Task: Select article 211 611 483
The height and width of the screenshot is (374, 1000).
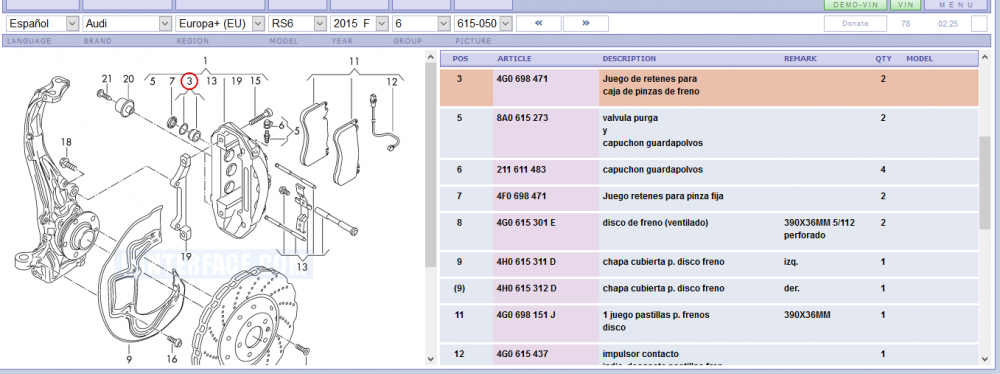Action: (521, 170)
